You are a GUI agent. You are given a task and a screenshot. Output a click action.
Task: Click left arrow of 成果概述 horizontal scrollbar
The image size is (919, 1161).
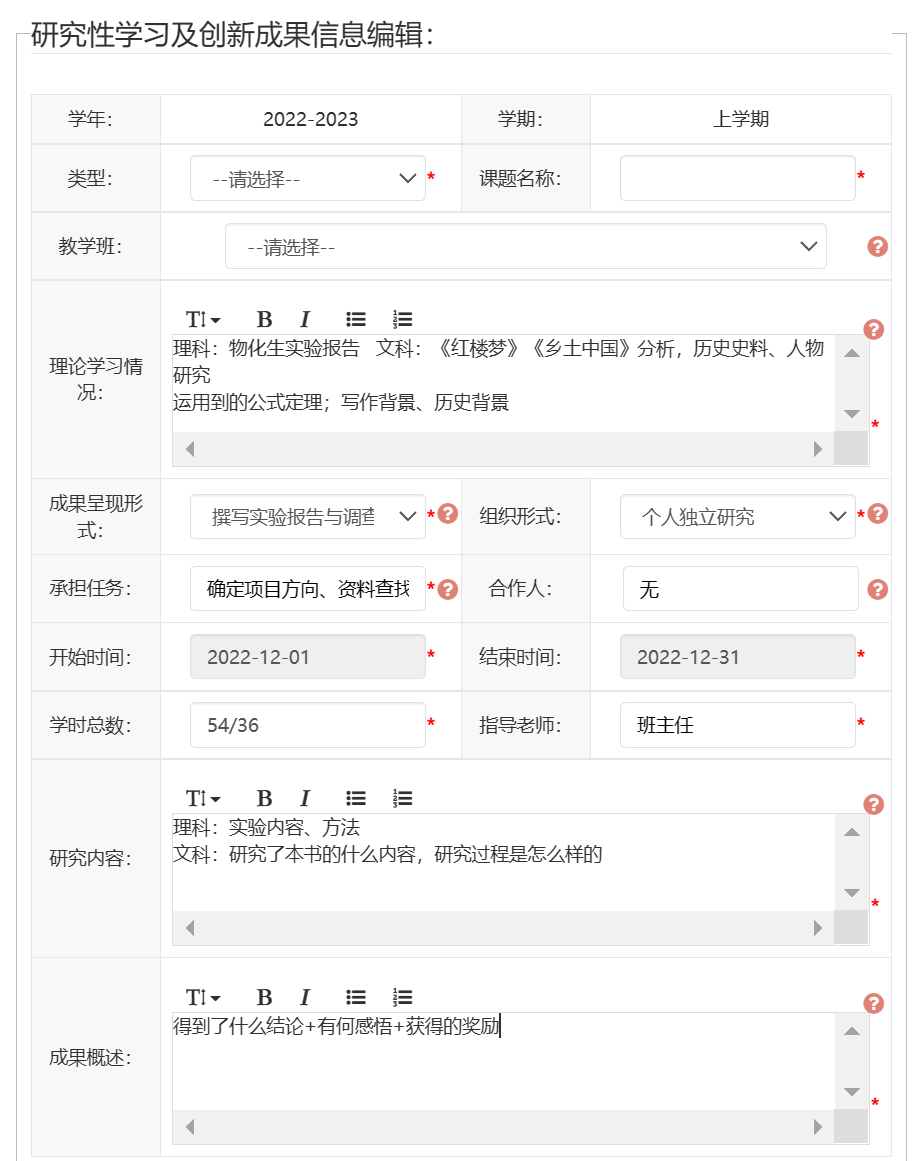click(x=190, y=1127)
